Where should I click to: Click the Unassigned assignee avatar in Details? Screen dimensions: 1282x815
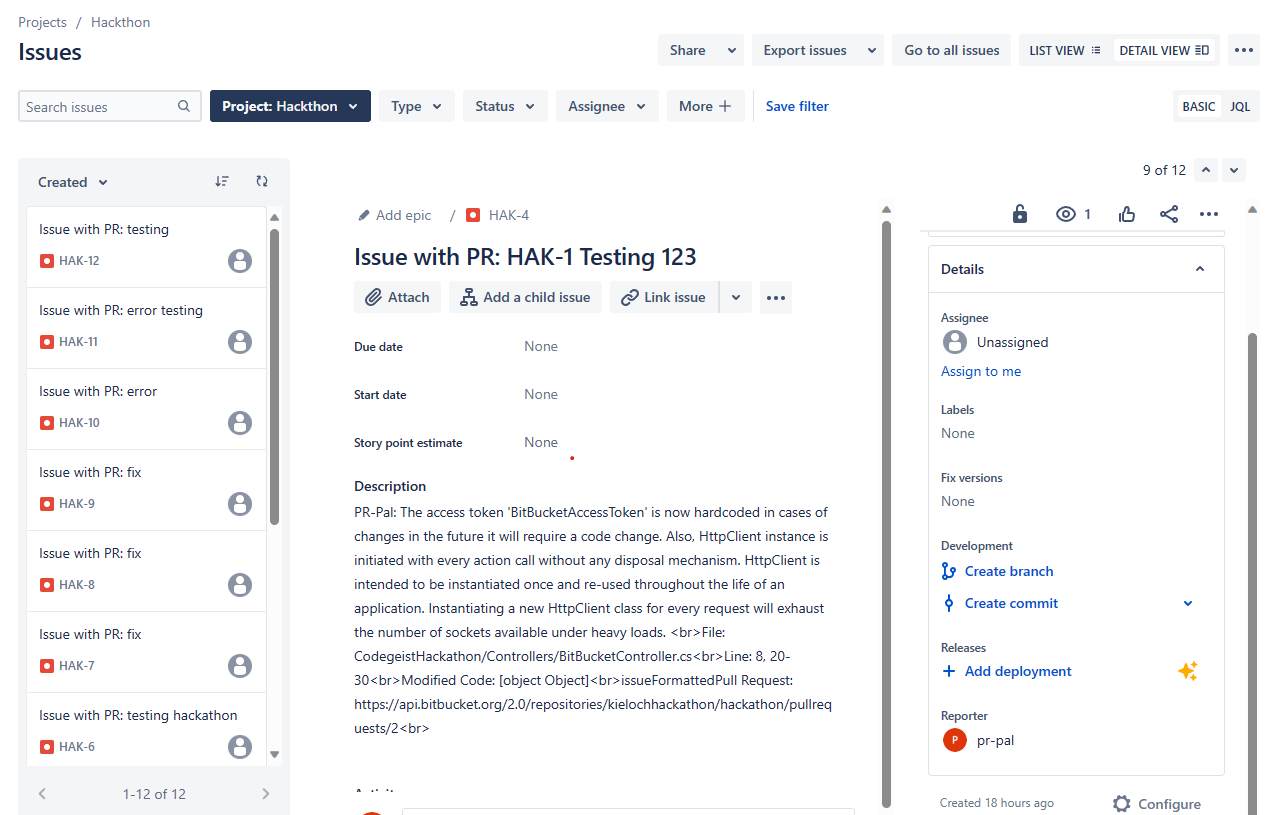pyautogui.click(x=955, y=342)
